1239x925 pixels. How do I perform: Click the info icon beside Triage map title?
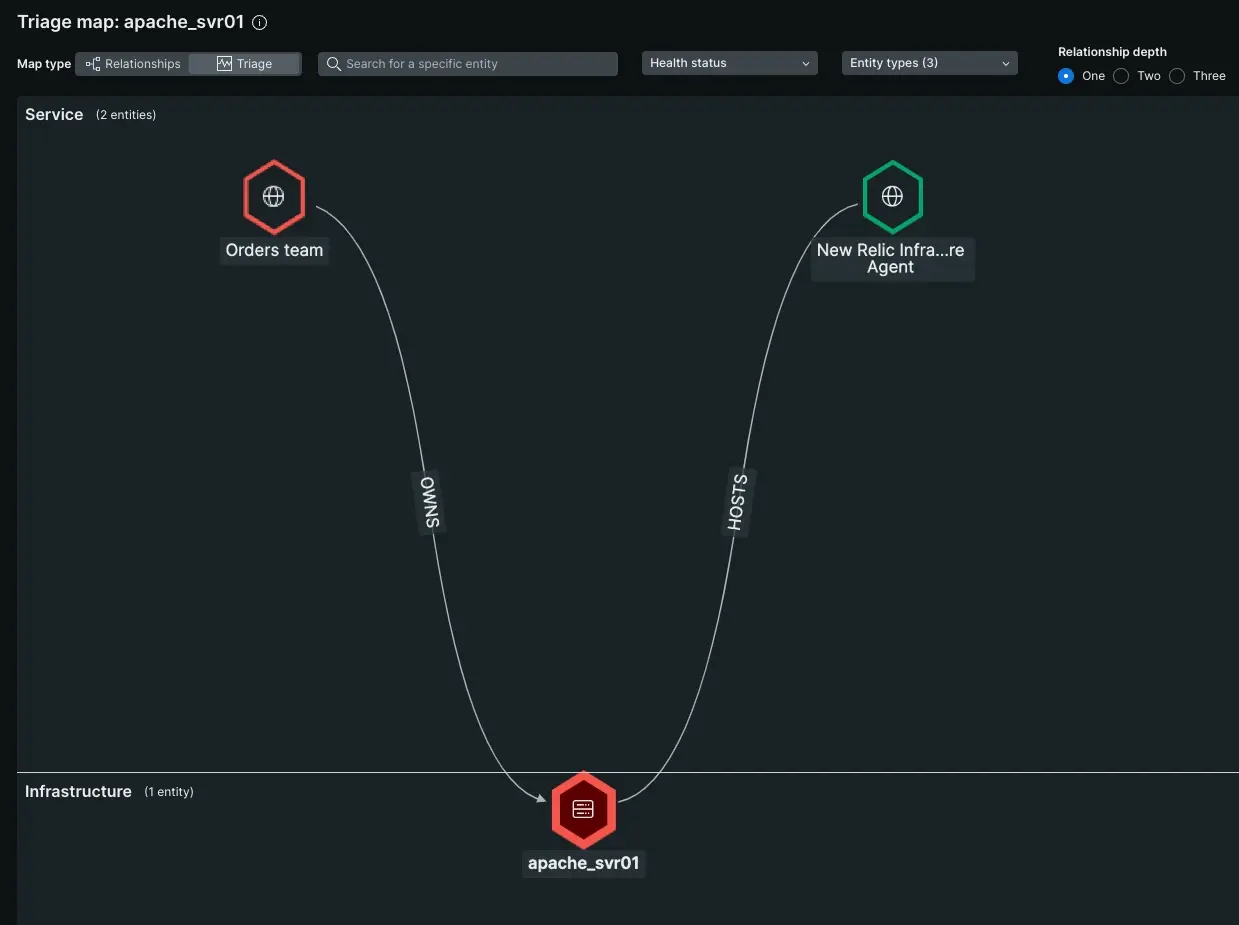click(260, 23)
